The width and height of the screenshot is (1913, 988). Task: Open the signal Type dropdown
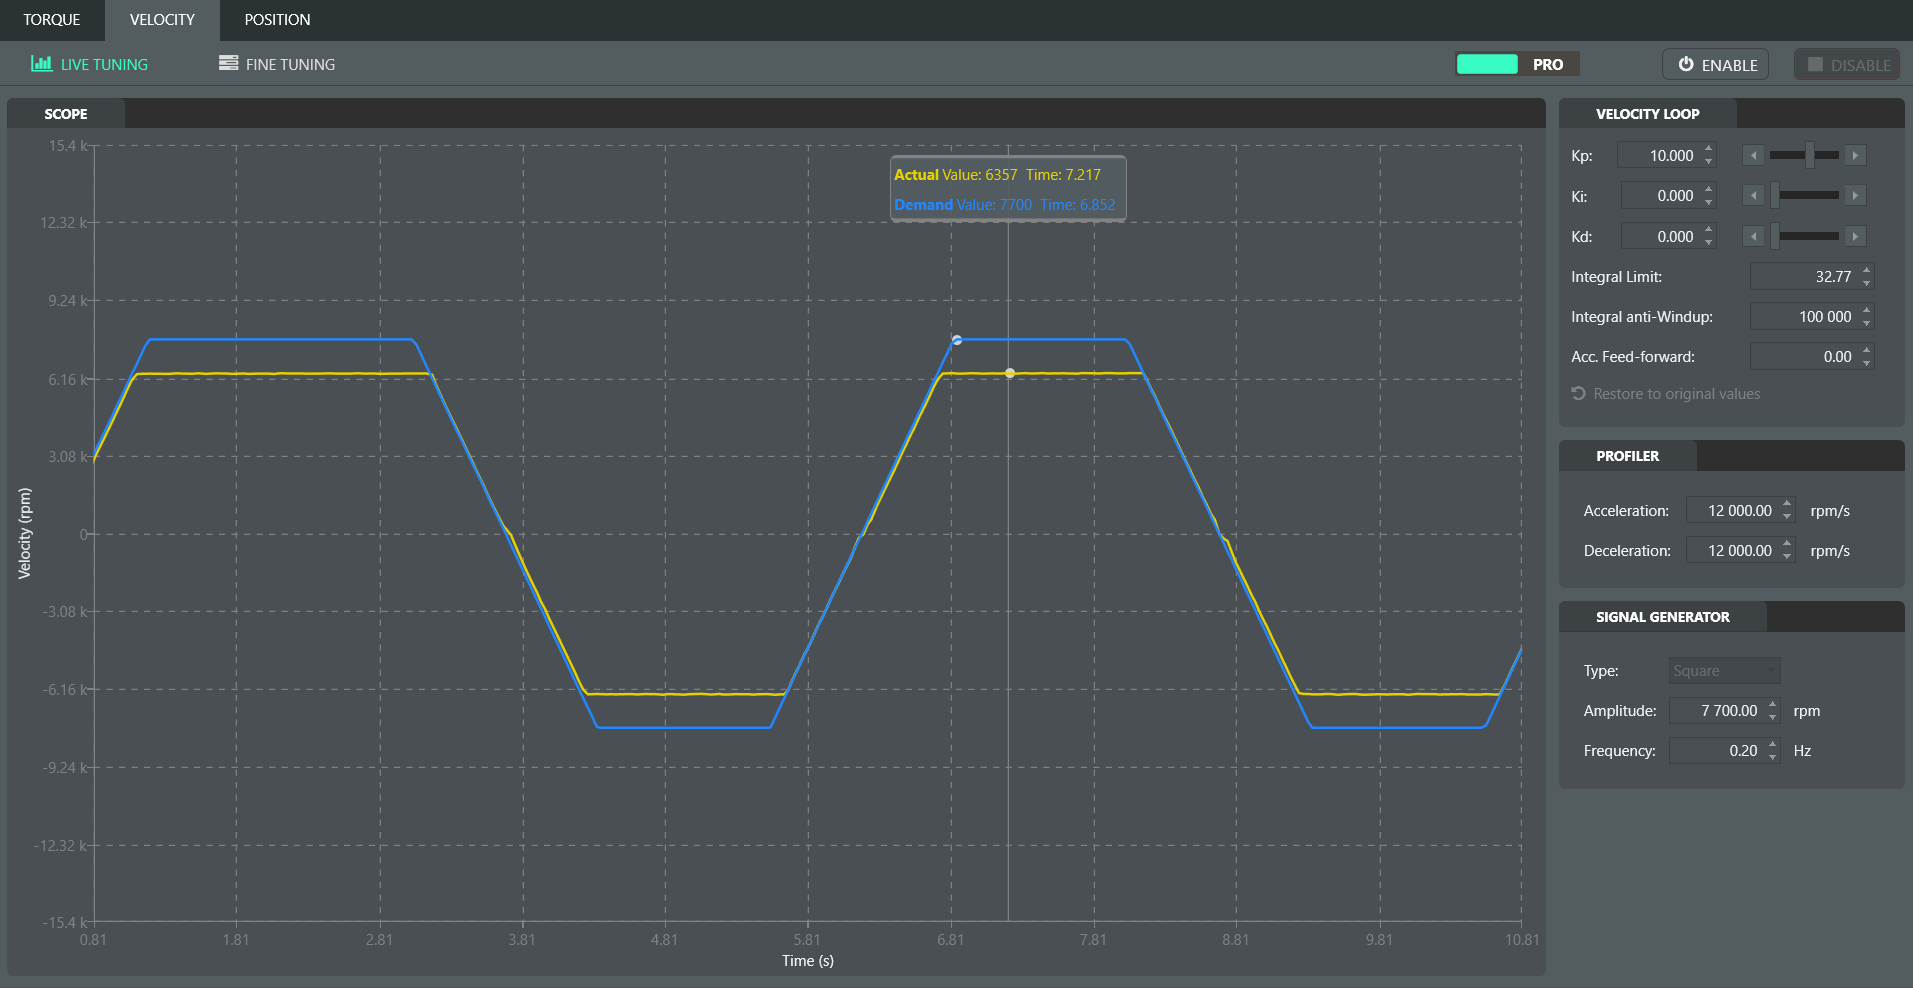click(1725, 671)
